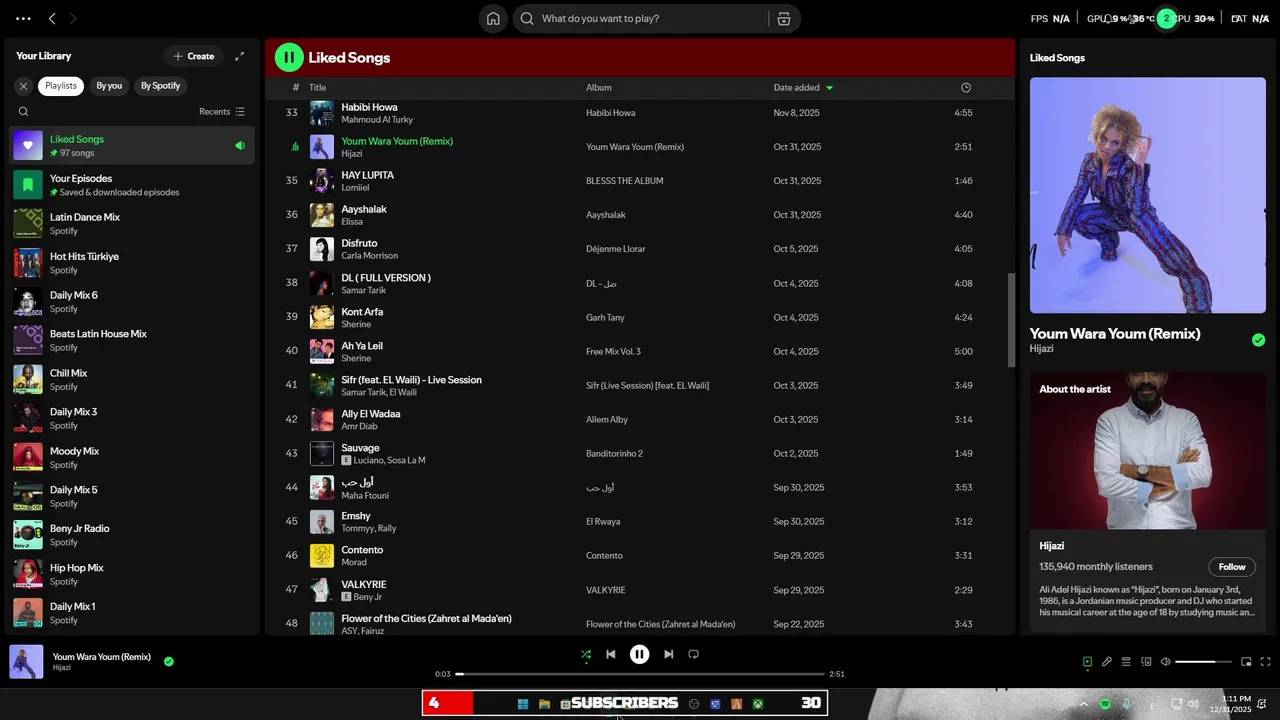
Task: Toggle shuffle off in the player
Action: [586, 654]
